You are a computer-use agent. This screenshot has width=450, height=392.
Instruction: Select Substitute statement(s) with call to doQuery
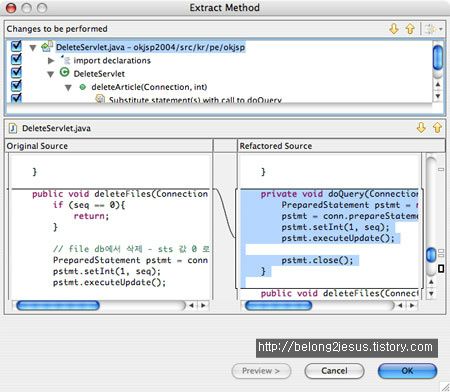click(x=195, y=100)
